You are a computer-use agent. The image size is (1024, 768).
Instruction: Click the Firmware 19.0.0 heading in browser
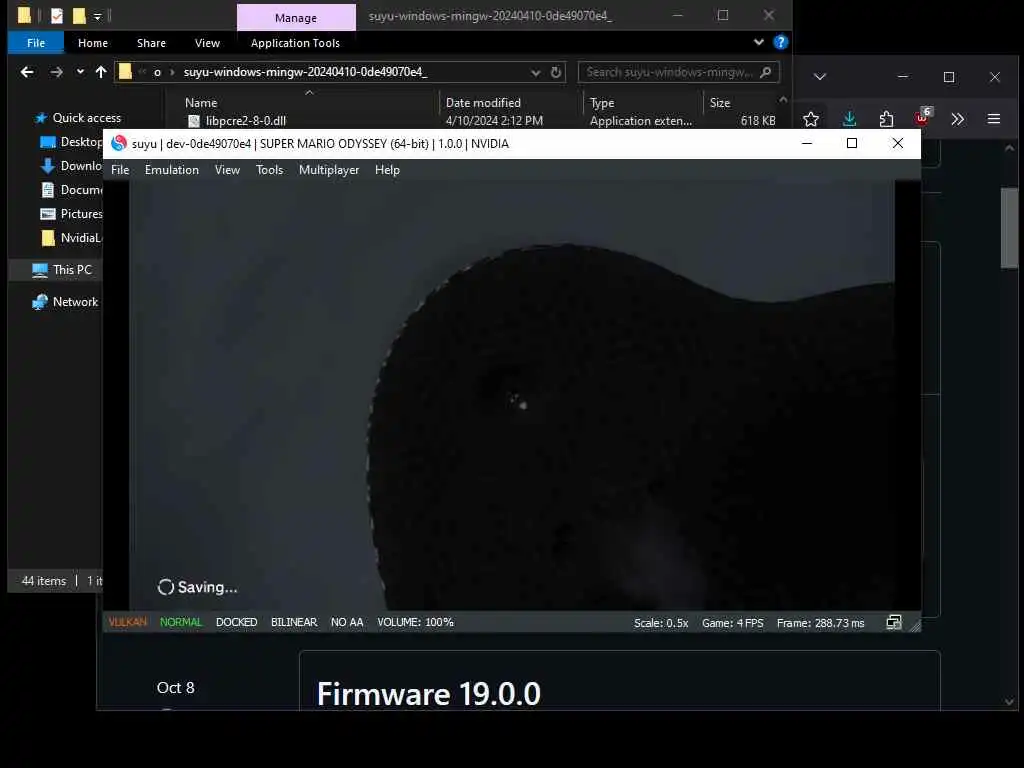click(x=429, y=694)
